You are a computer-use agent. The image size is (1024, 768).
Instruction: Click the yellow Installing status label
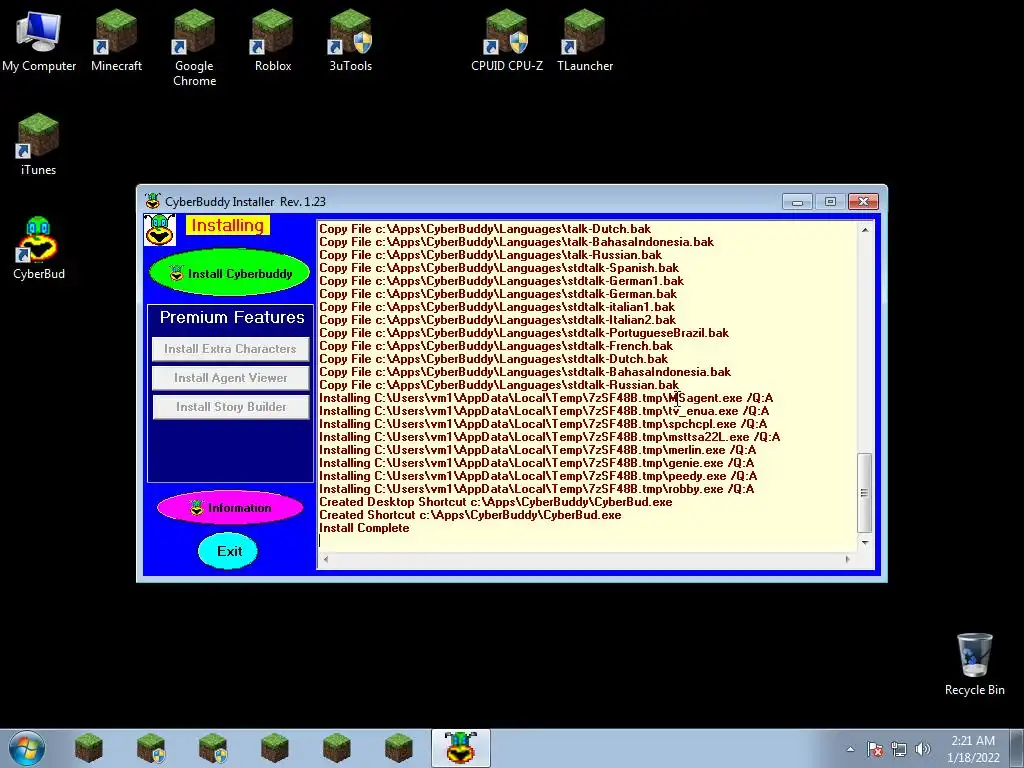coord(227,225)
